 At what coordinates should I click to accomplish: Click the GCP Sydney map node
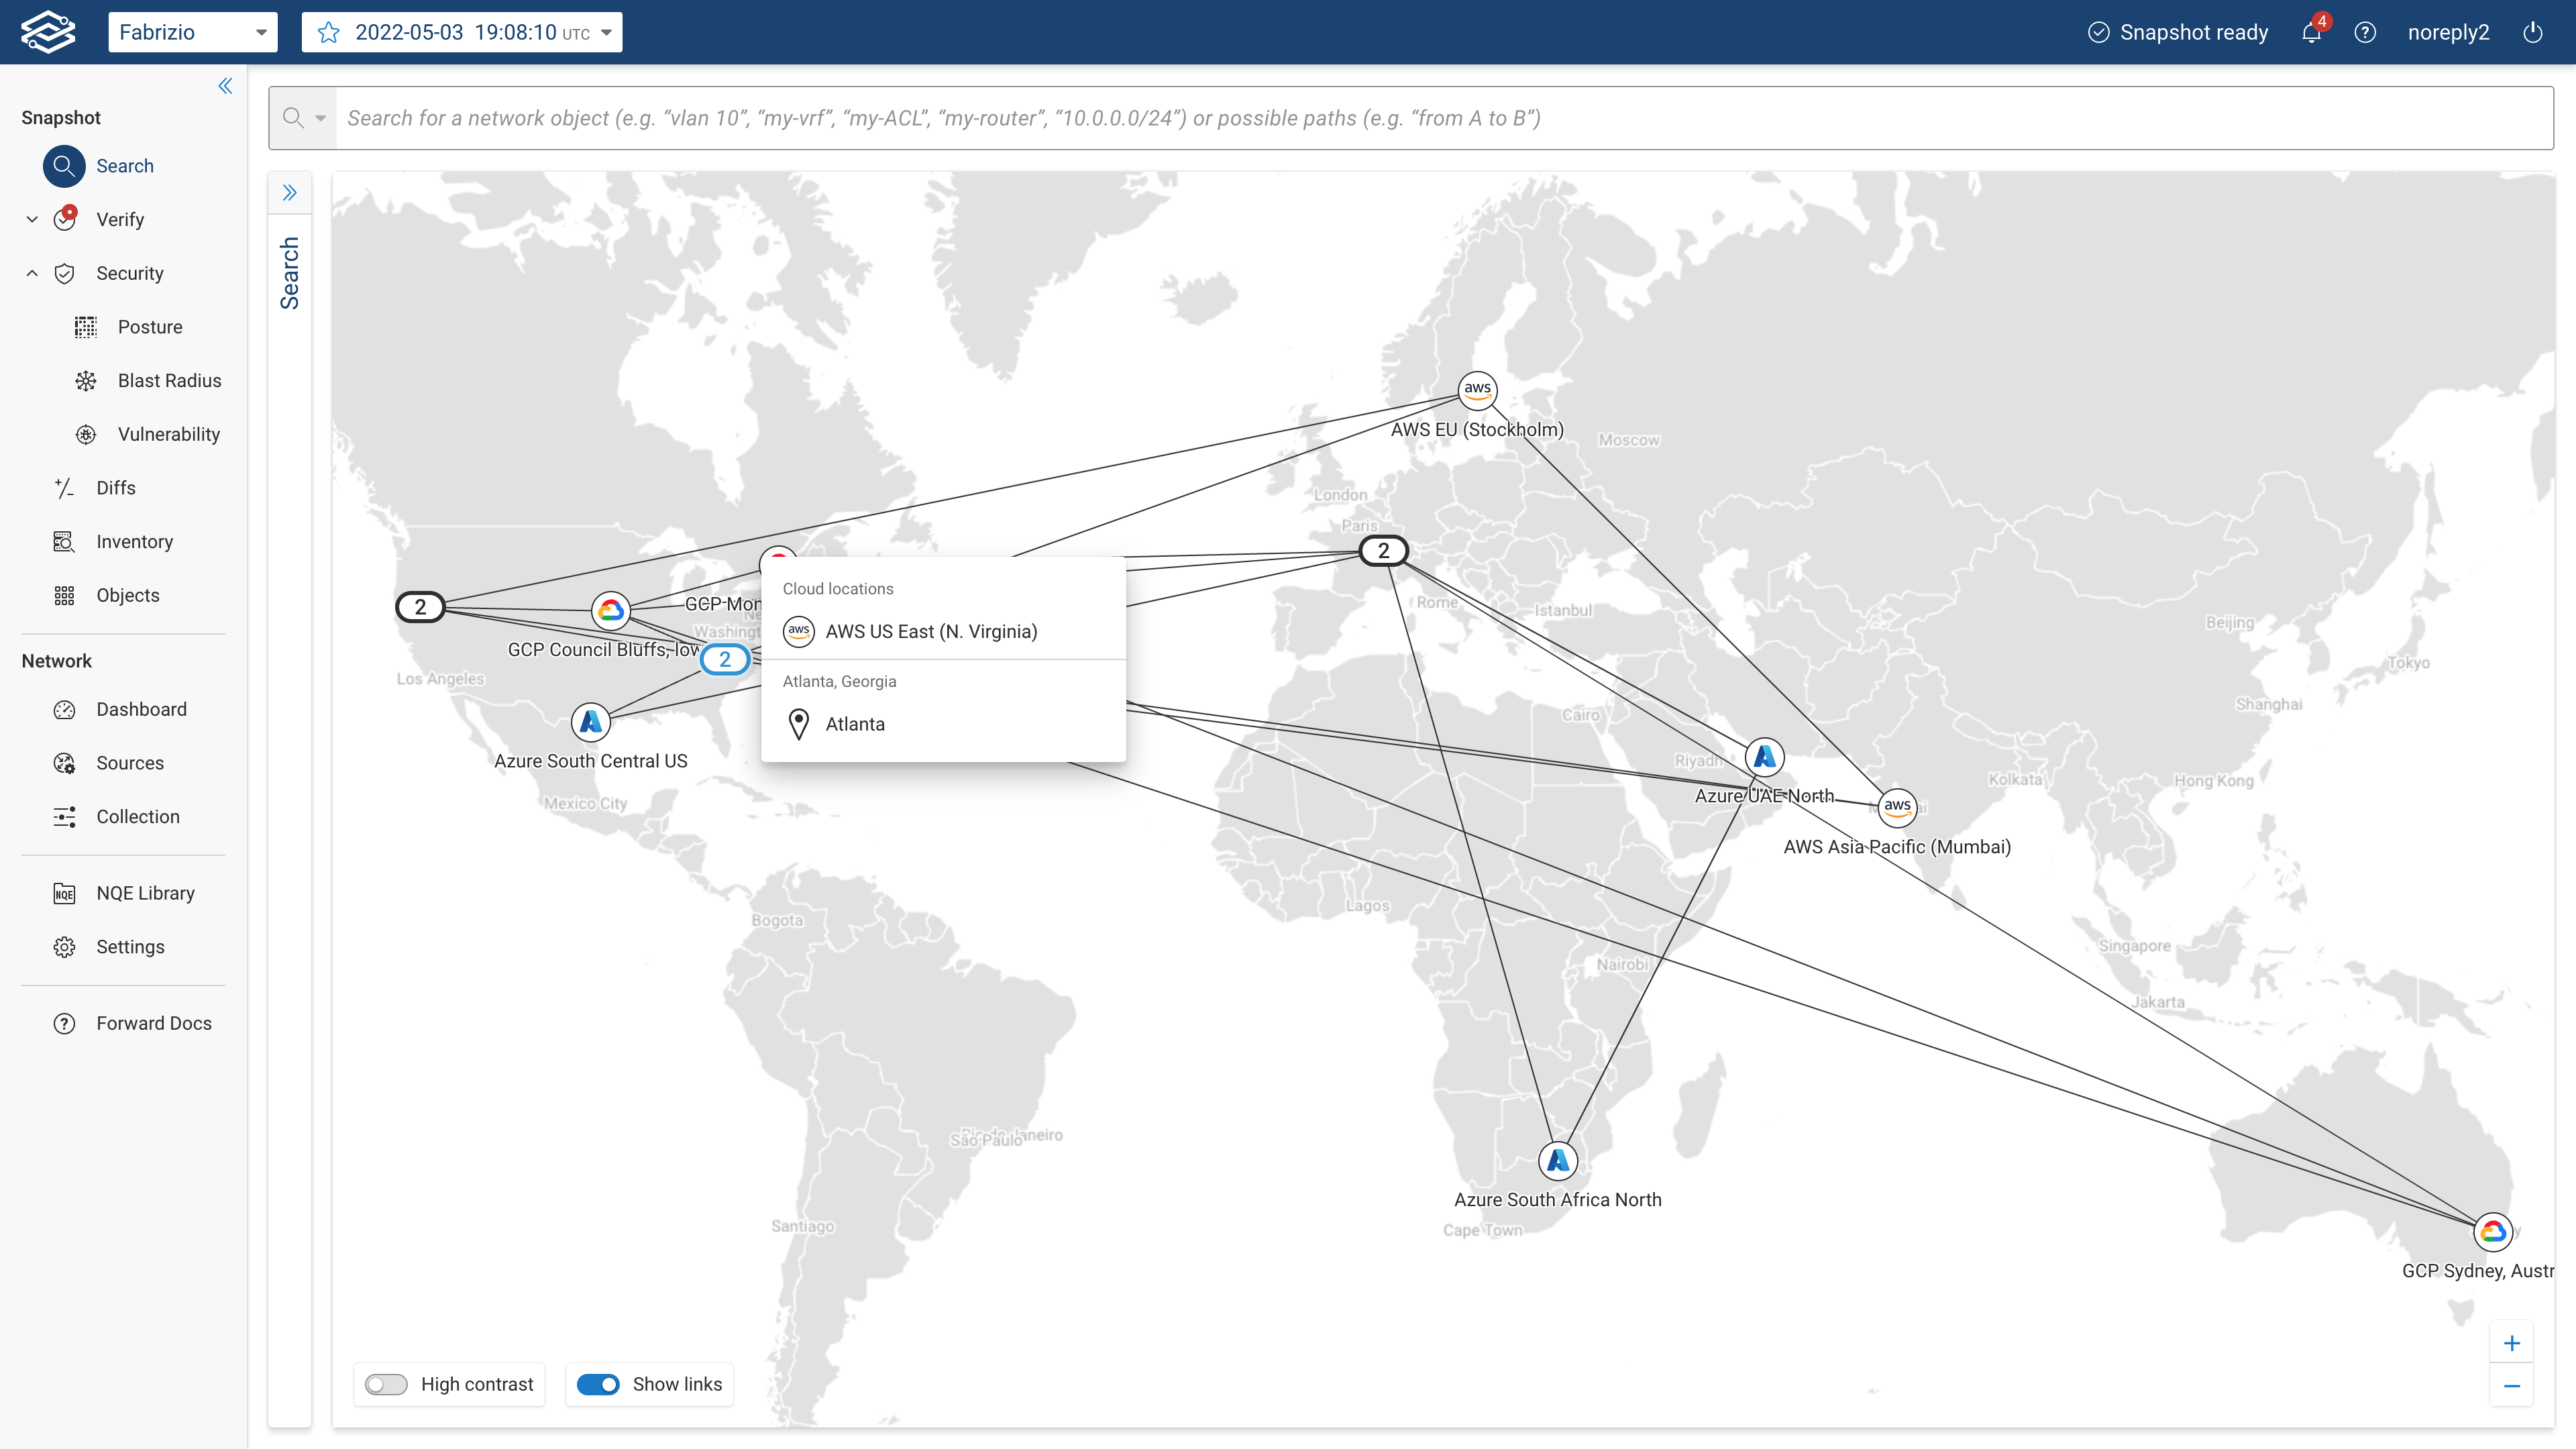coord(2492,1231)
